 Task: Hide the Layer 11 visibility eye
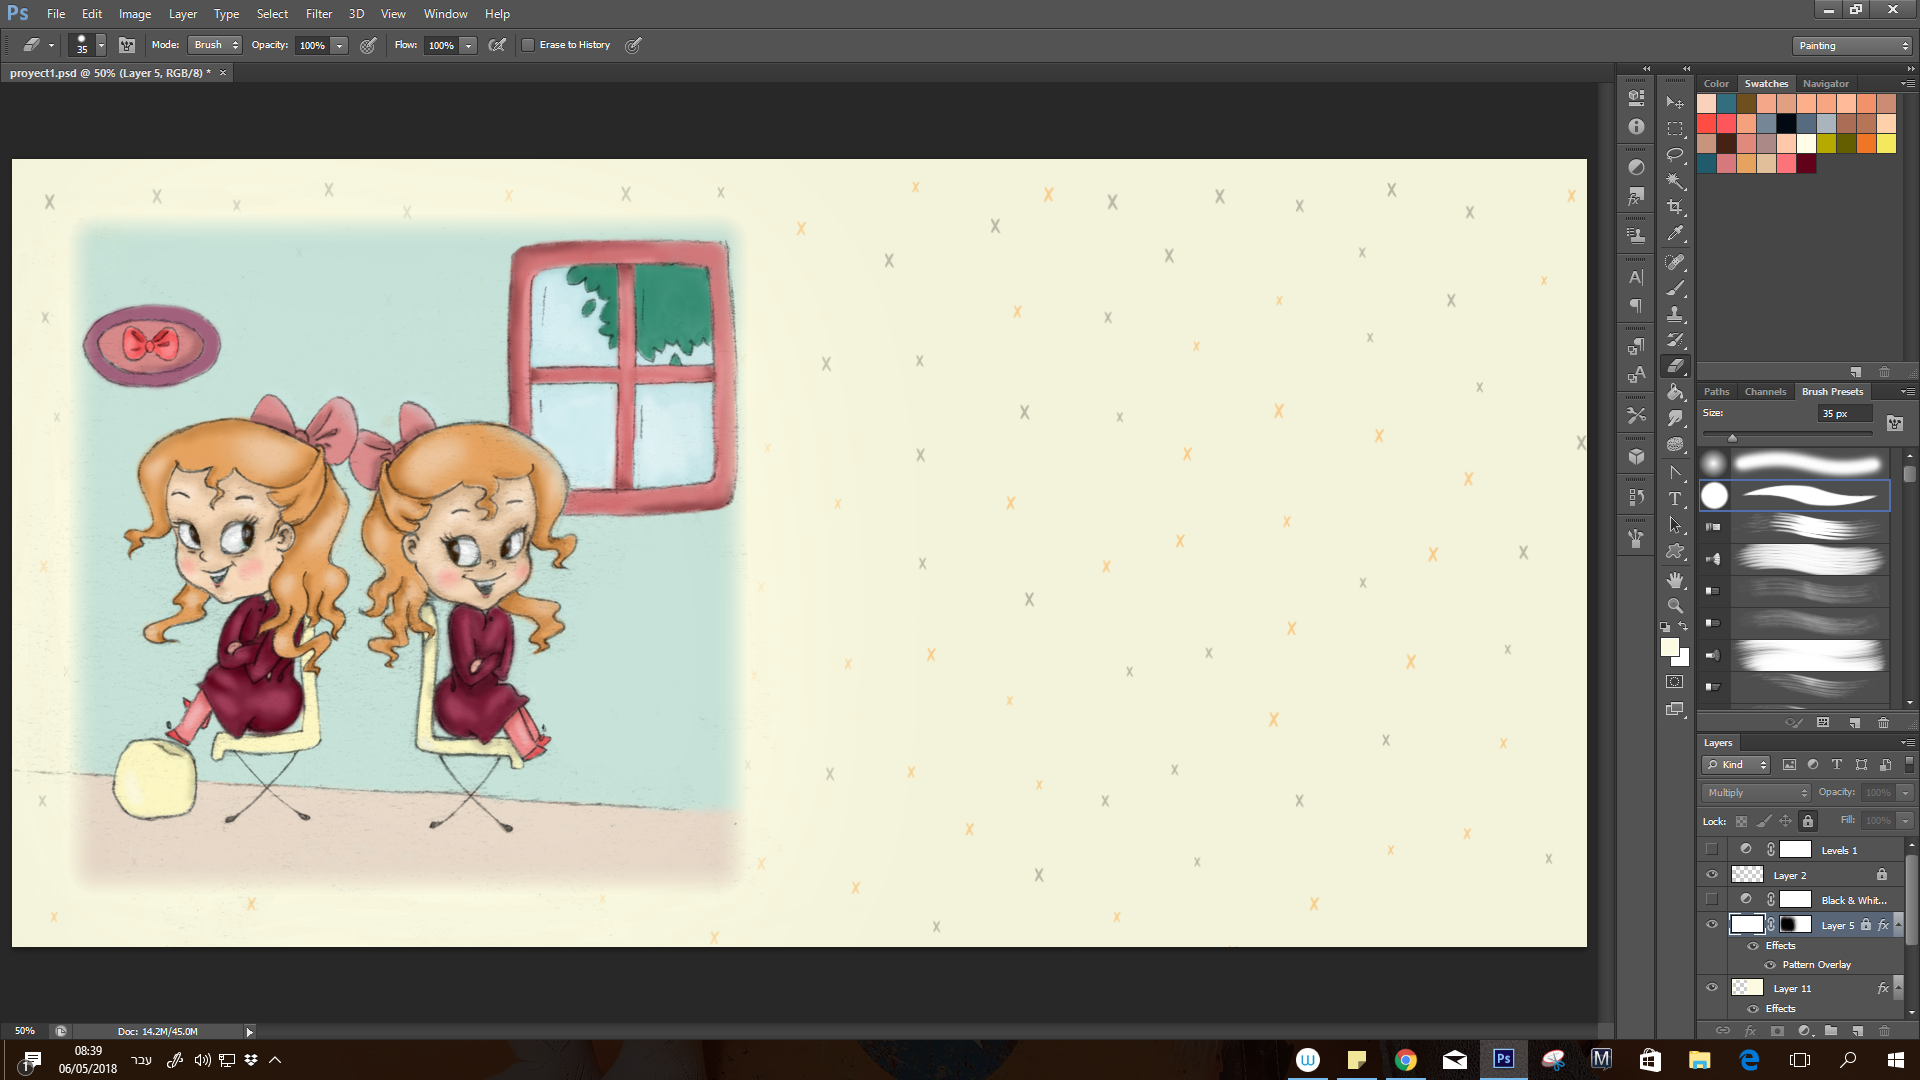tap(1712, 988)
